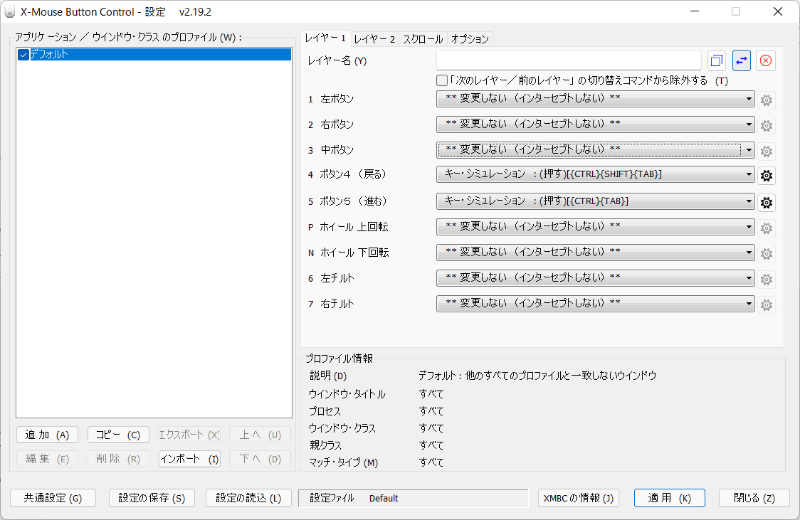Screen dimensions: 800x520
Task: Open the オプション tab
Action: 470,39
